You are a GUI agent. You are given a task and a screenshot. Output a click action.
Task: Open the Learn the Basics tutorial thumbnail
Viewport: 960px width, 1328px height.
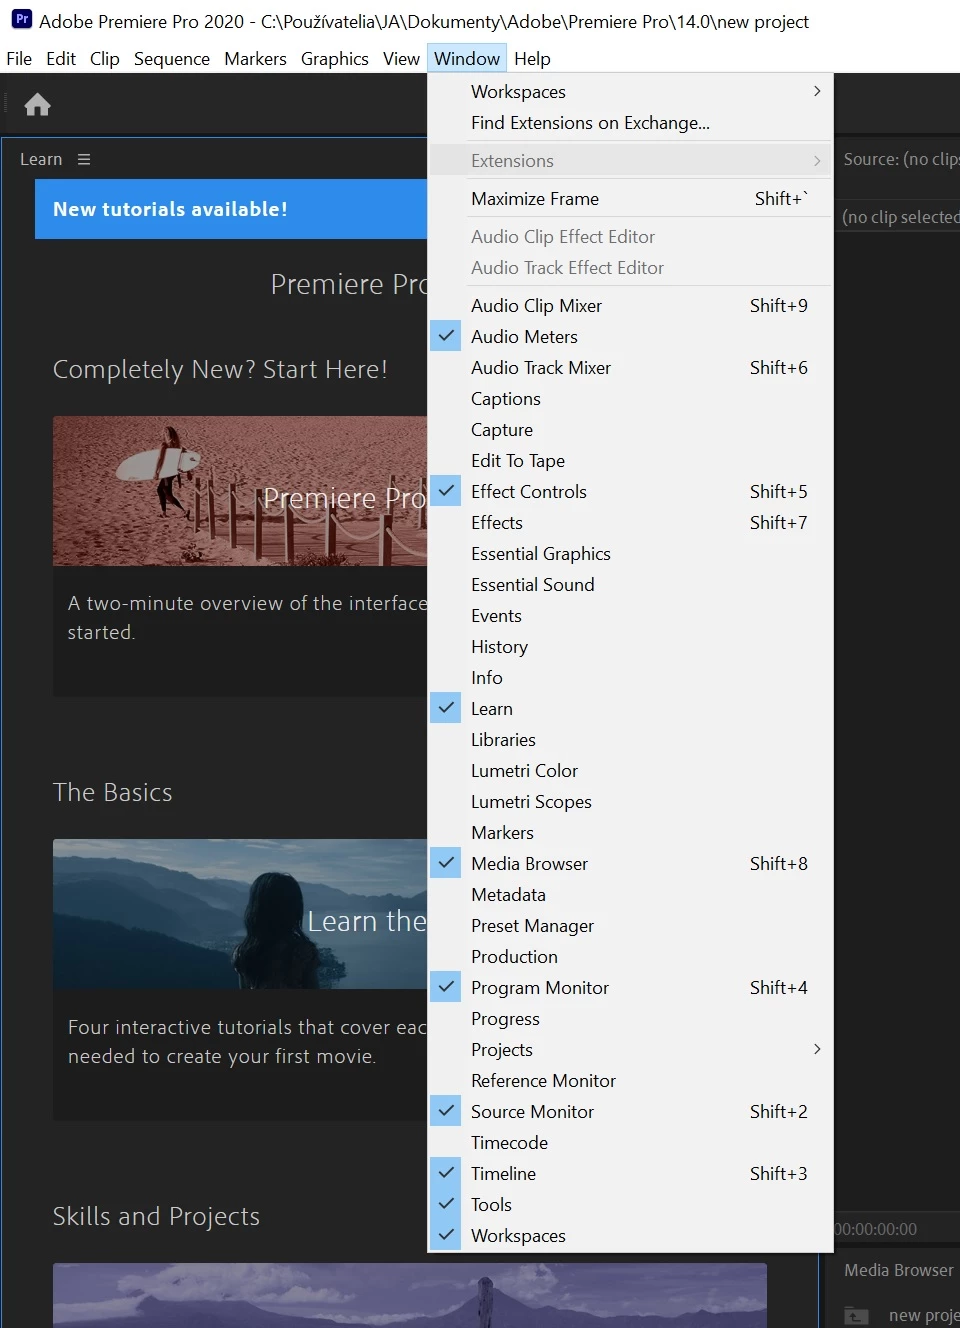240,914
